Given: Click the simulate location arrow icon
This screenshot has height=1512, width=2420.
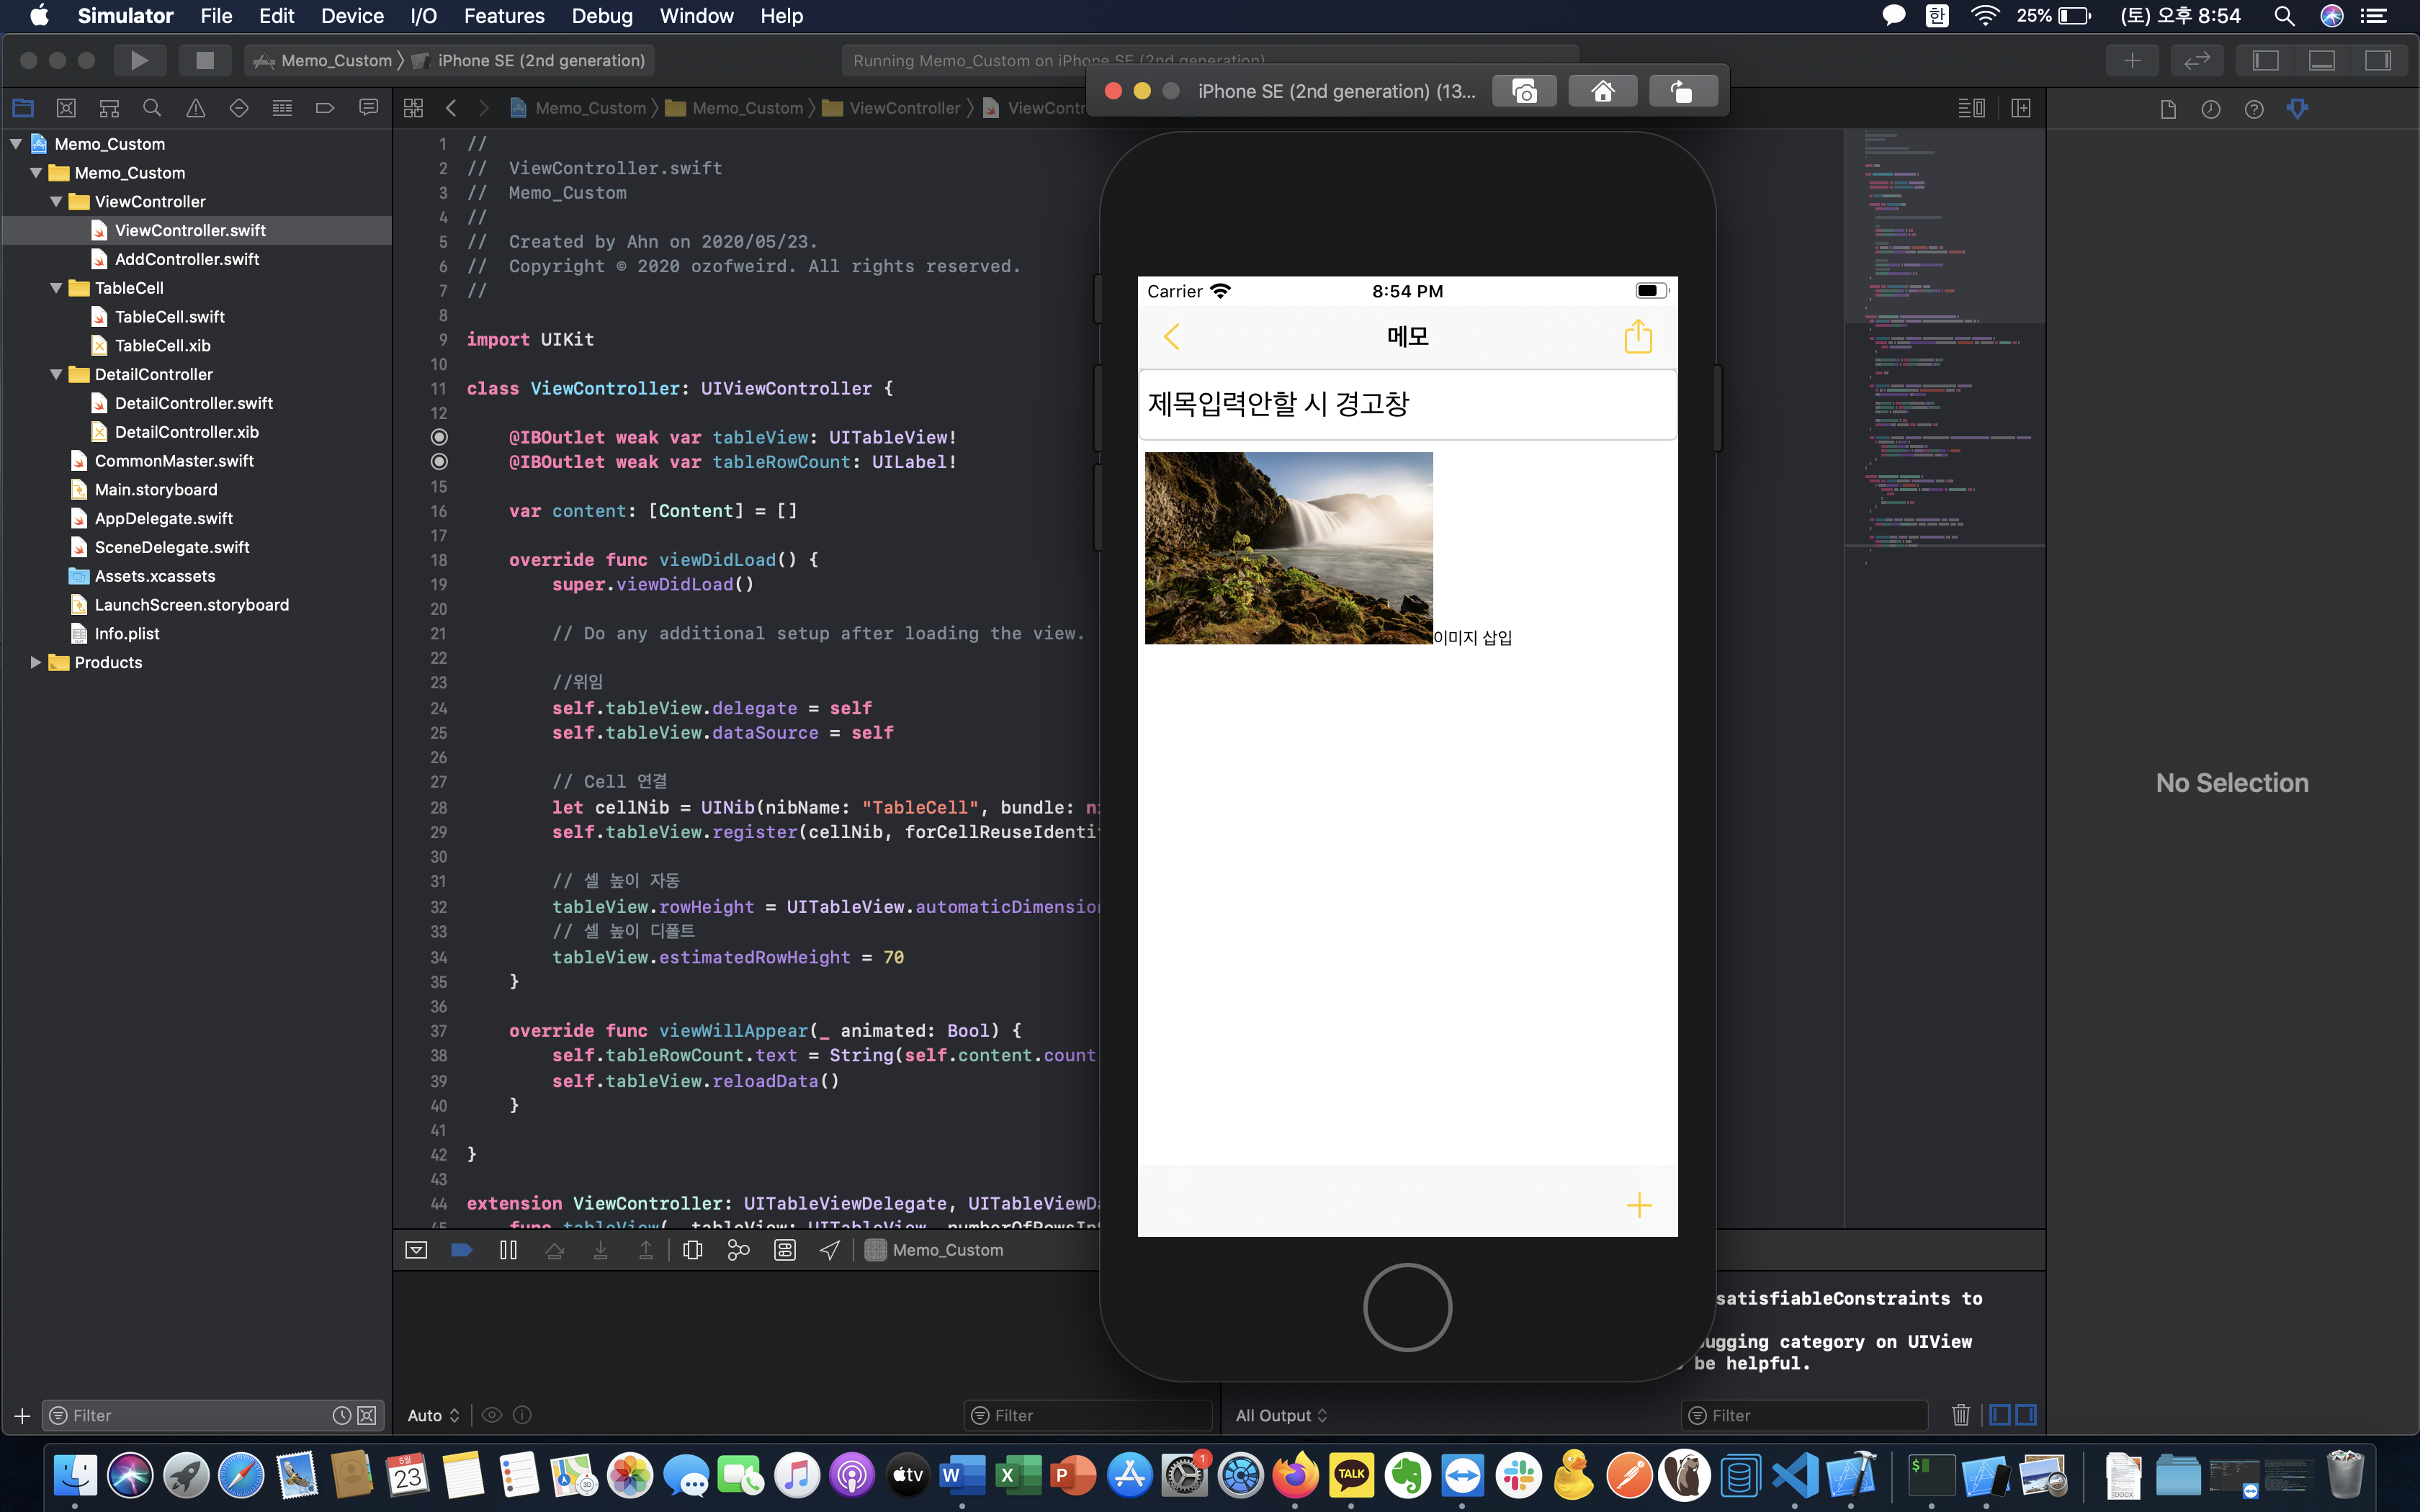Looking at the screenshot, I should [829, 1250].
